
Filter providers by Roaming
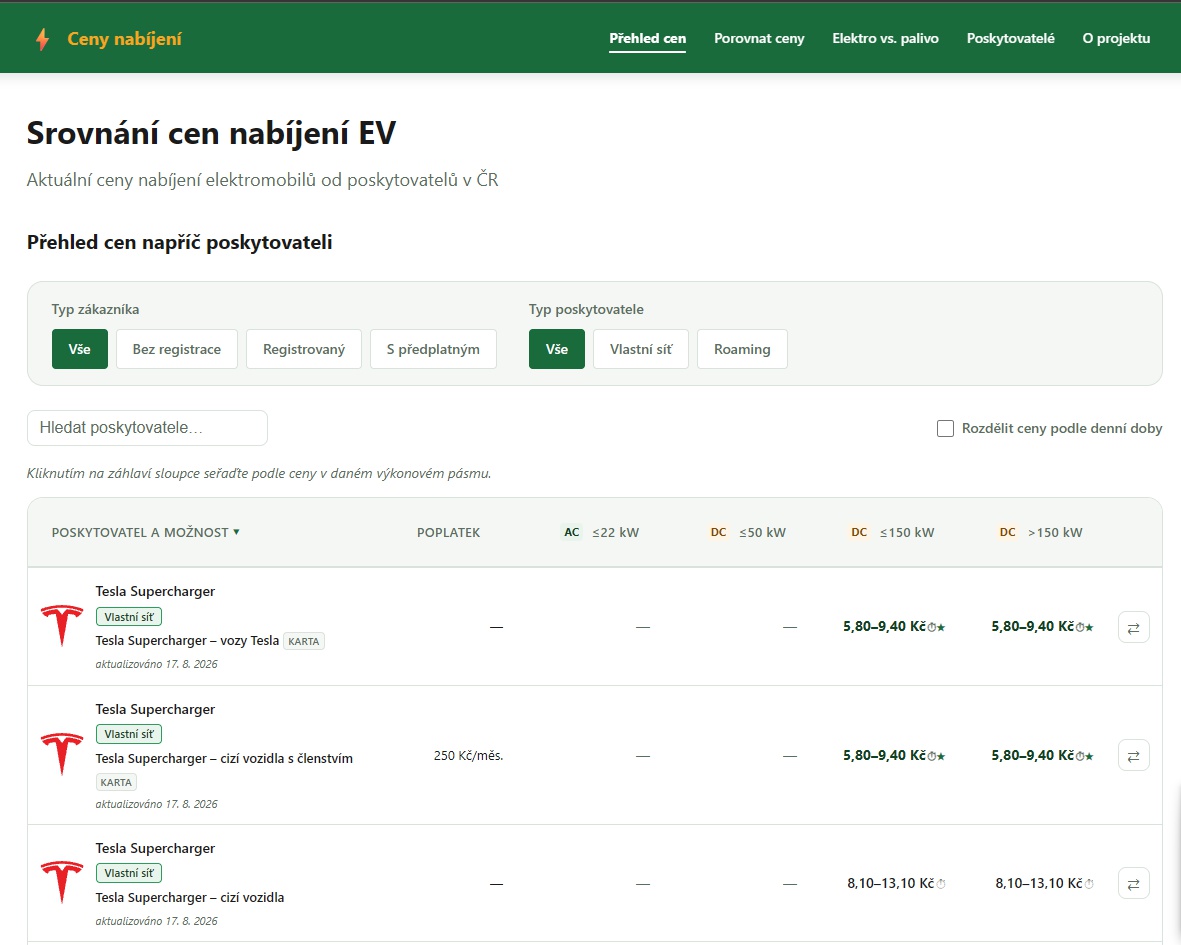click(x=742, y=349)
